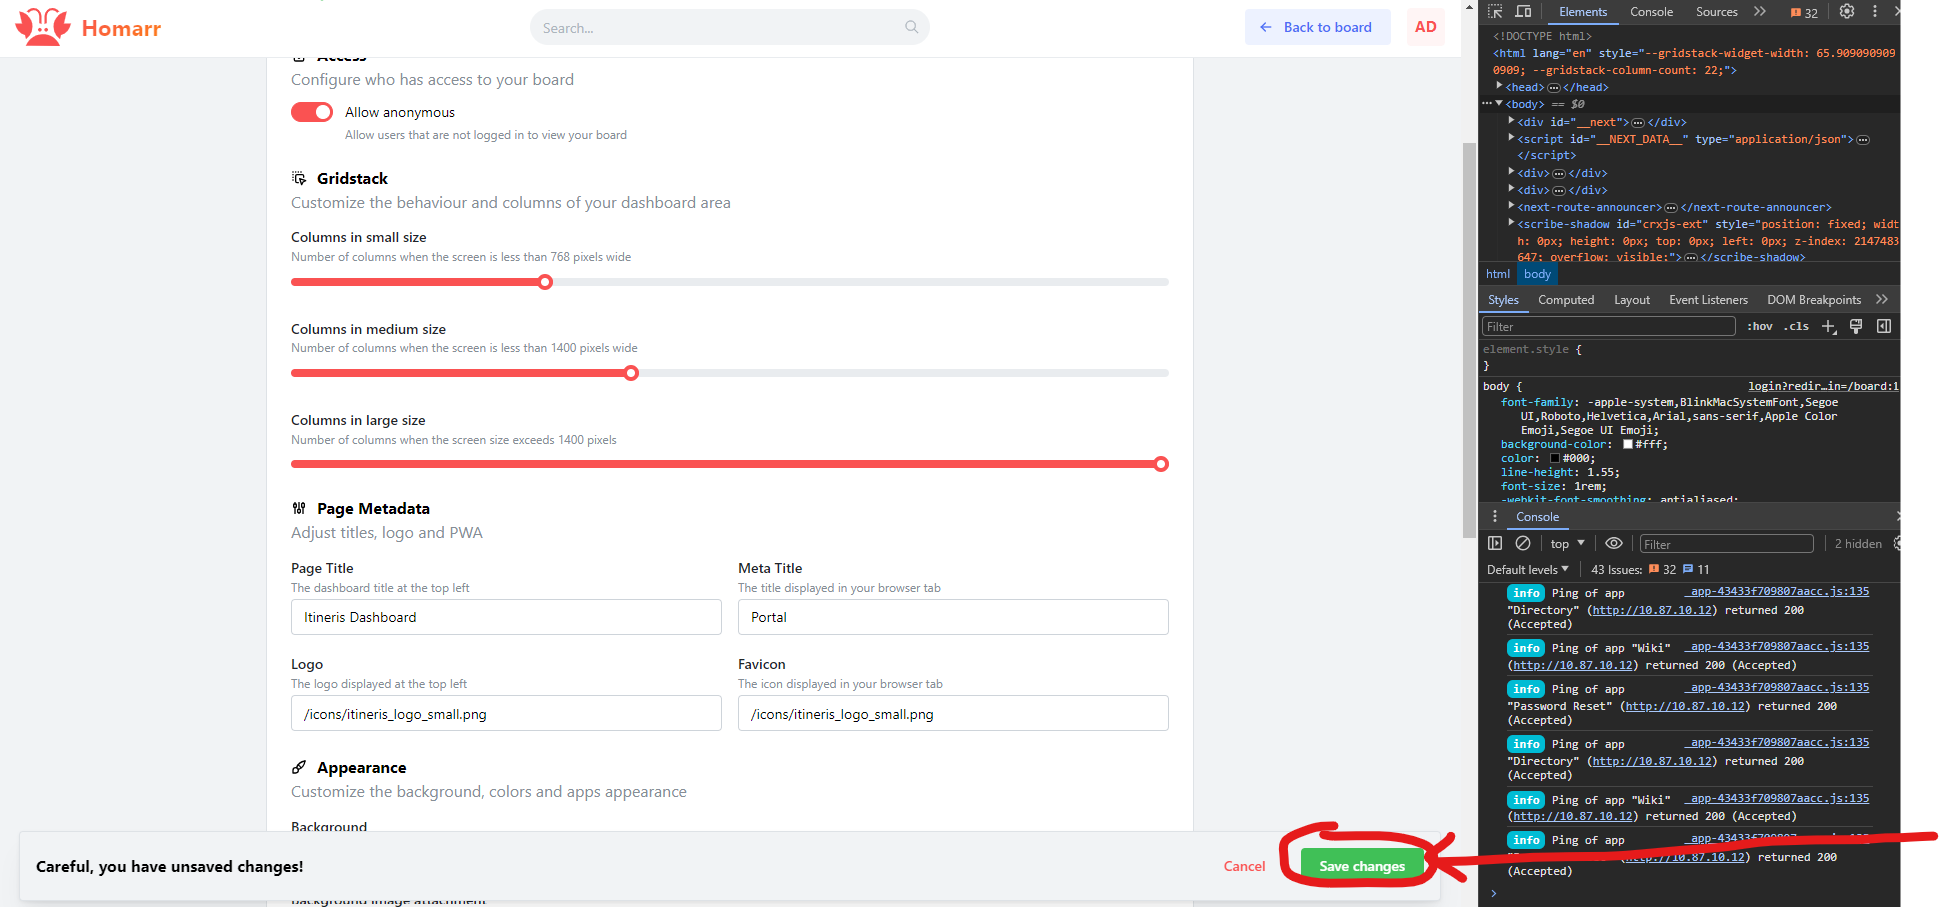Create live expression with eye icon

tap(1614, 543)
